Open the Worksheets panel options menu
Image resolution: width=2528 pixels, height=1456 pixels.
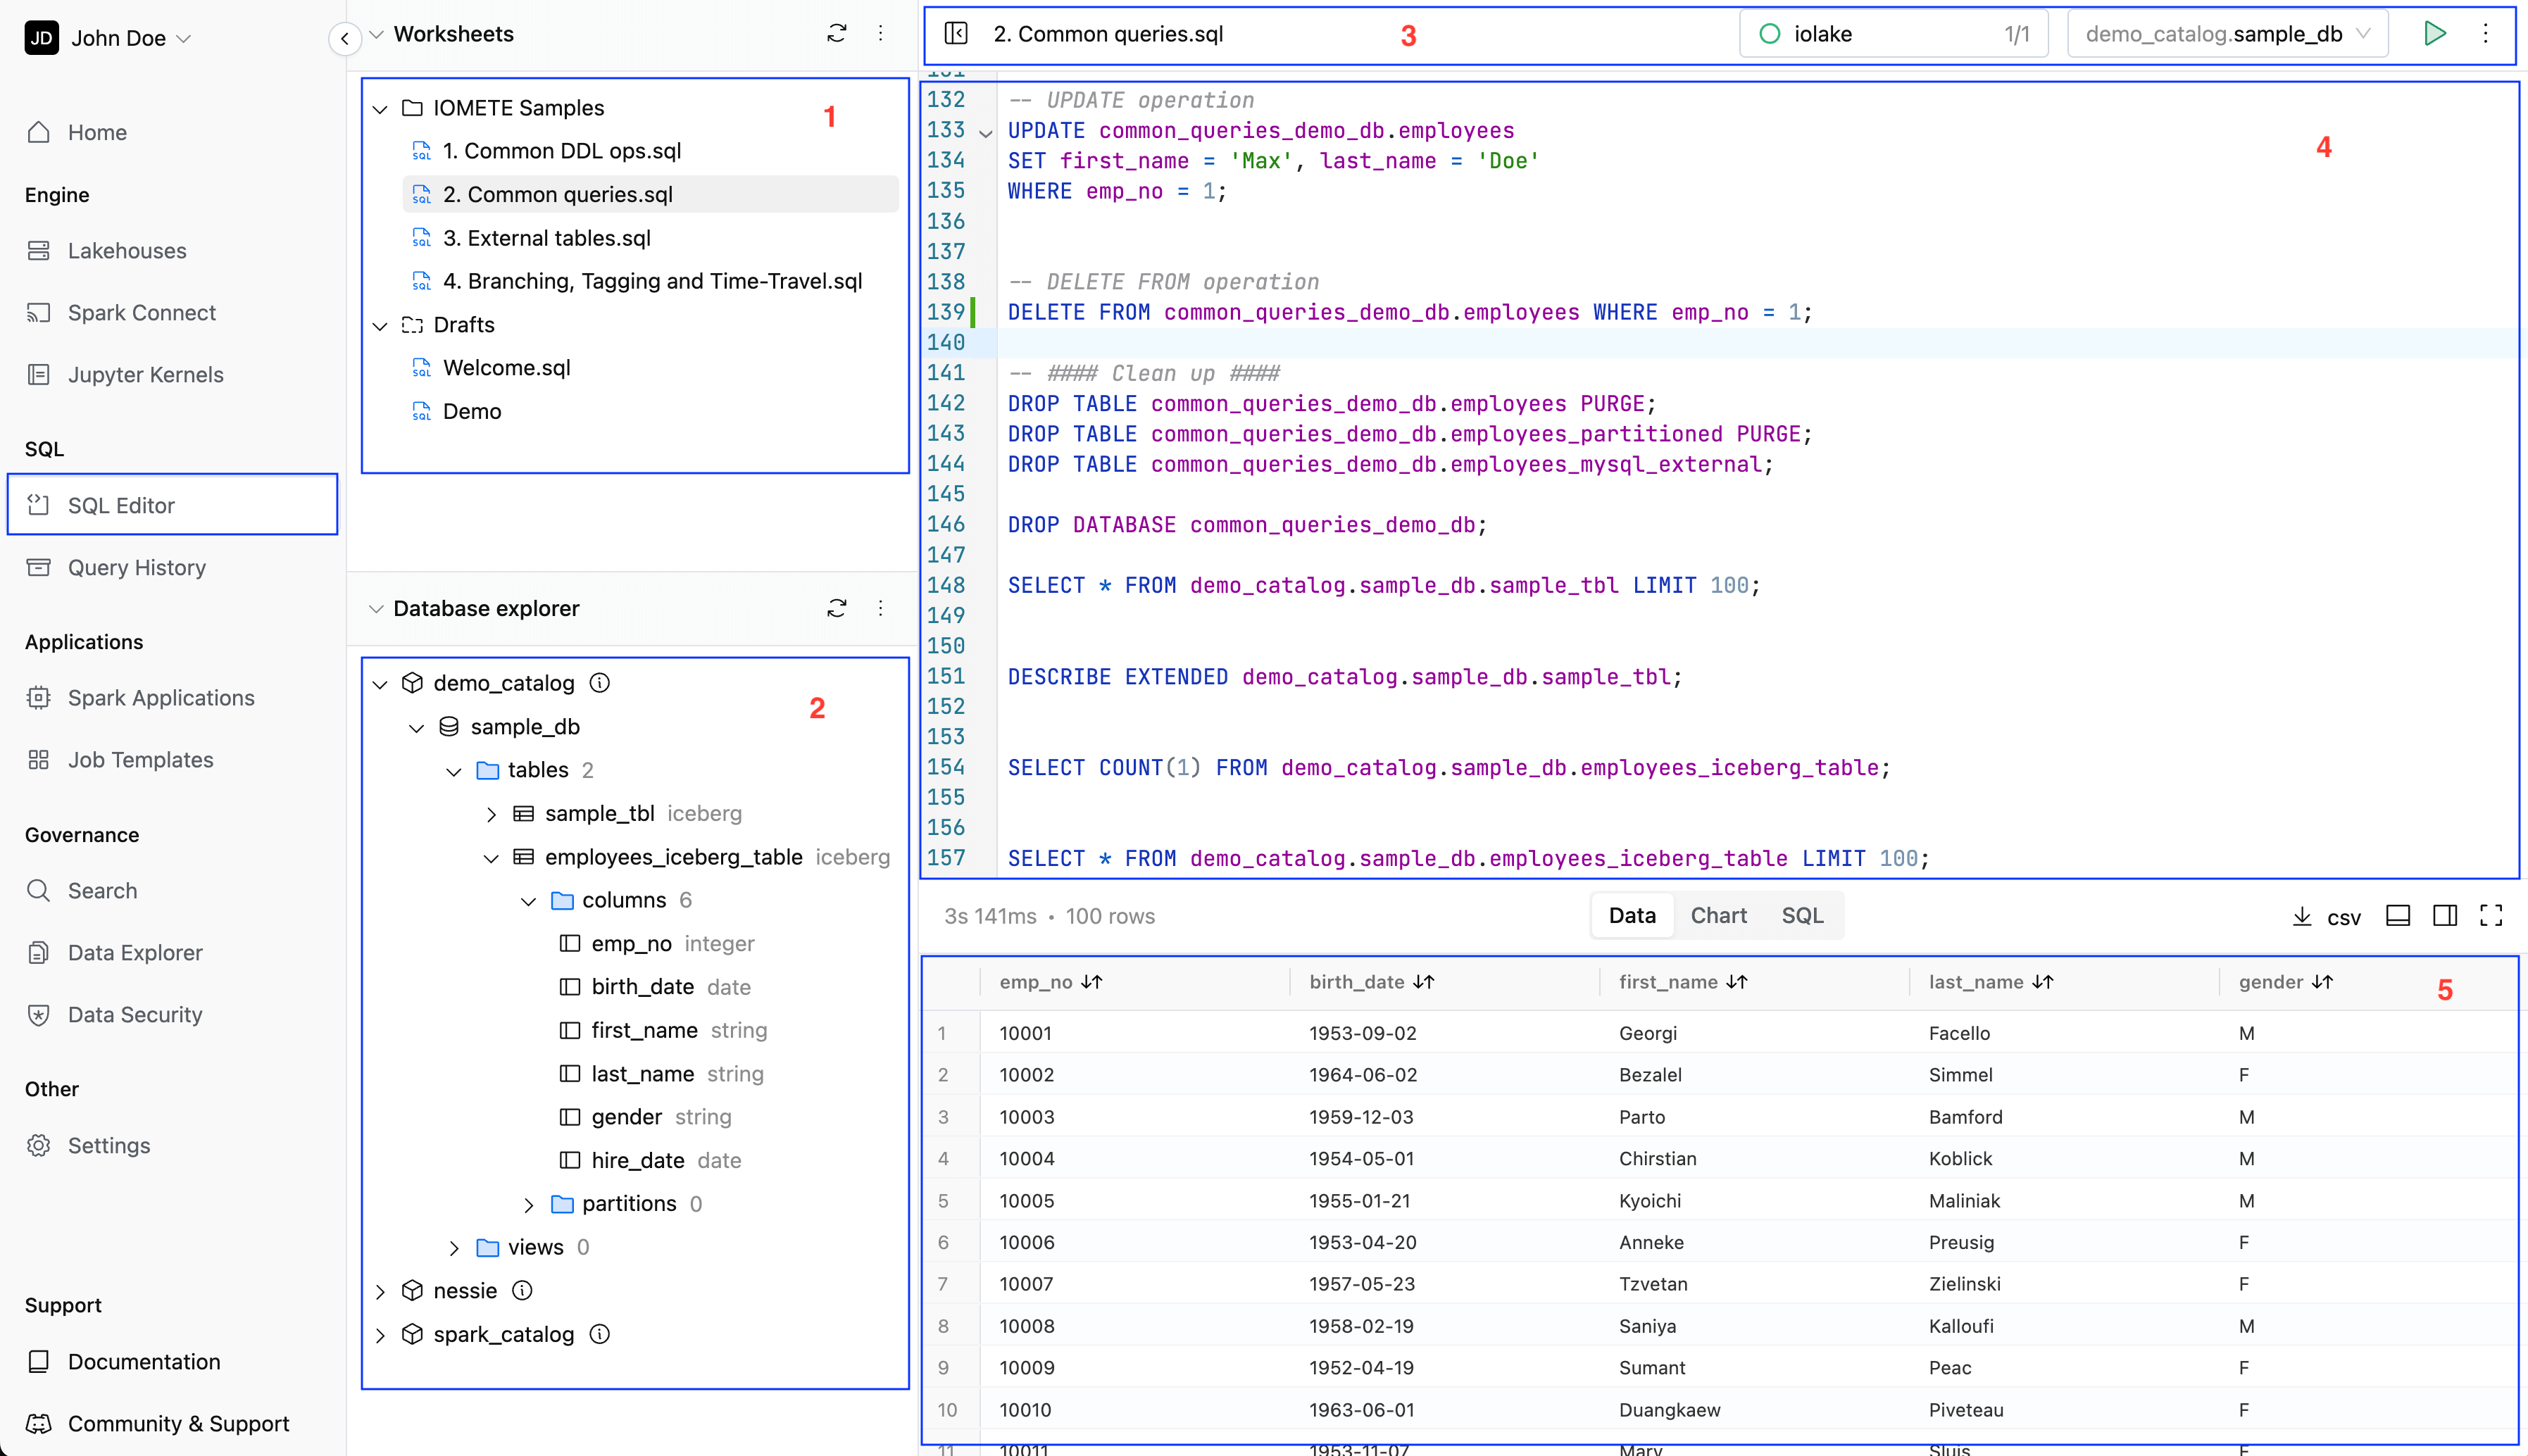click(x=881, y=34)
